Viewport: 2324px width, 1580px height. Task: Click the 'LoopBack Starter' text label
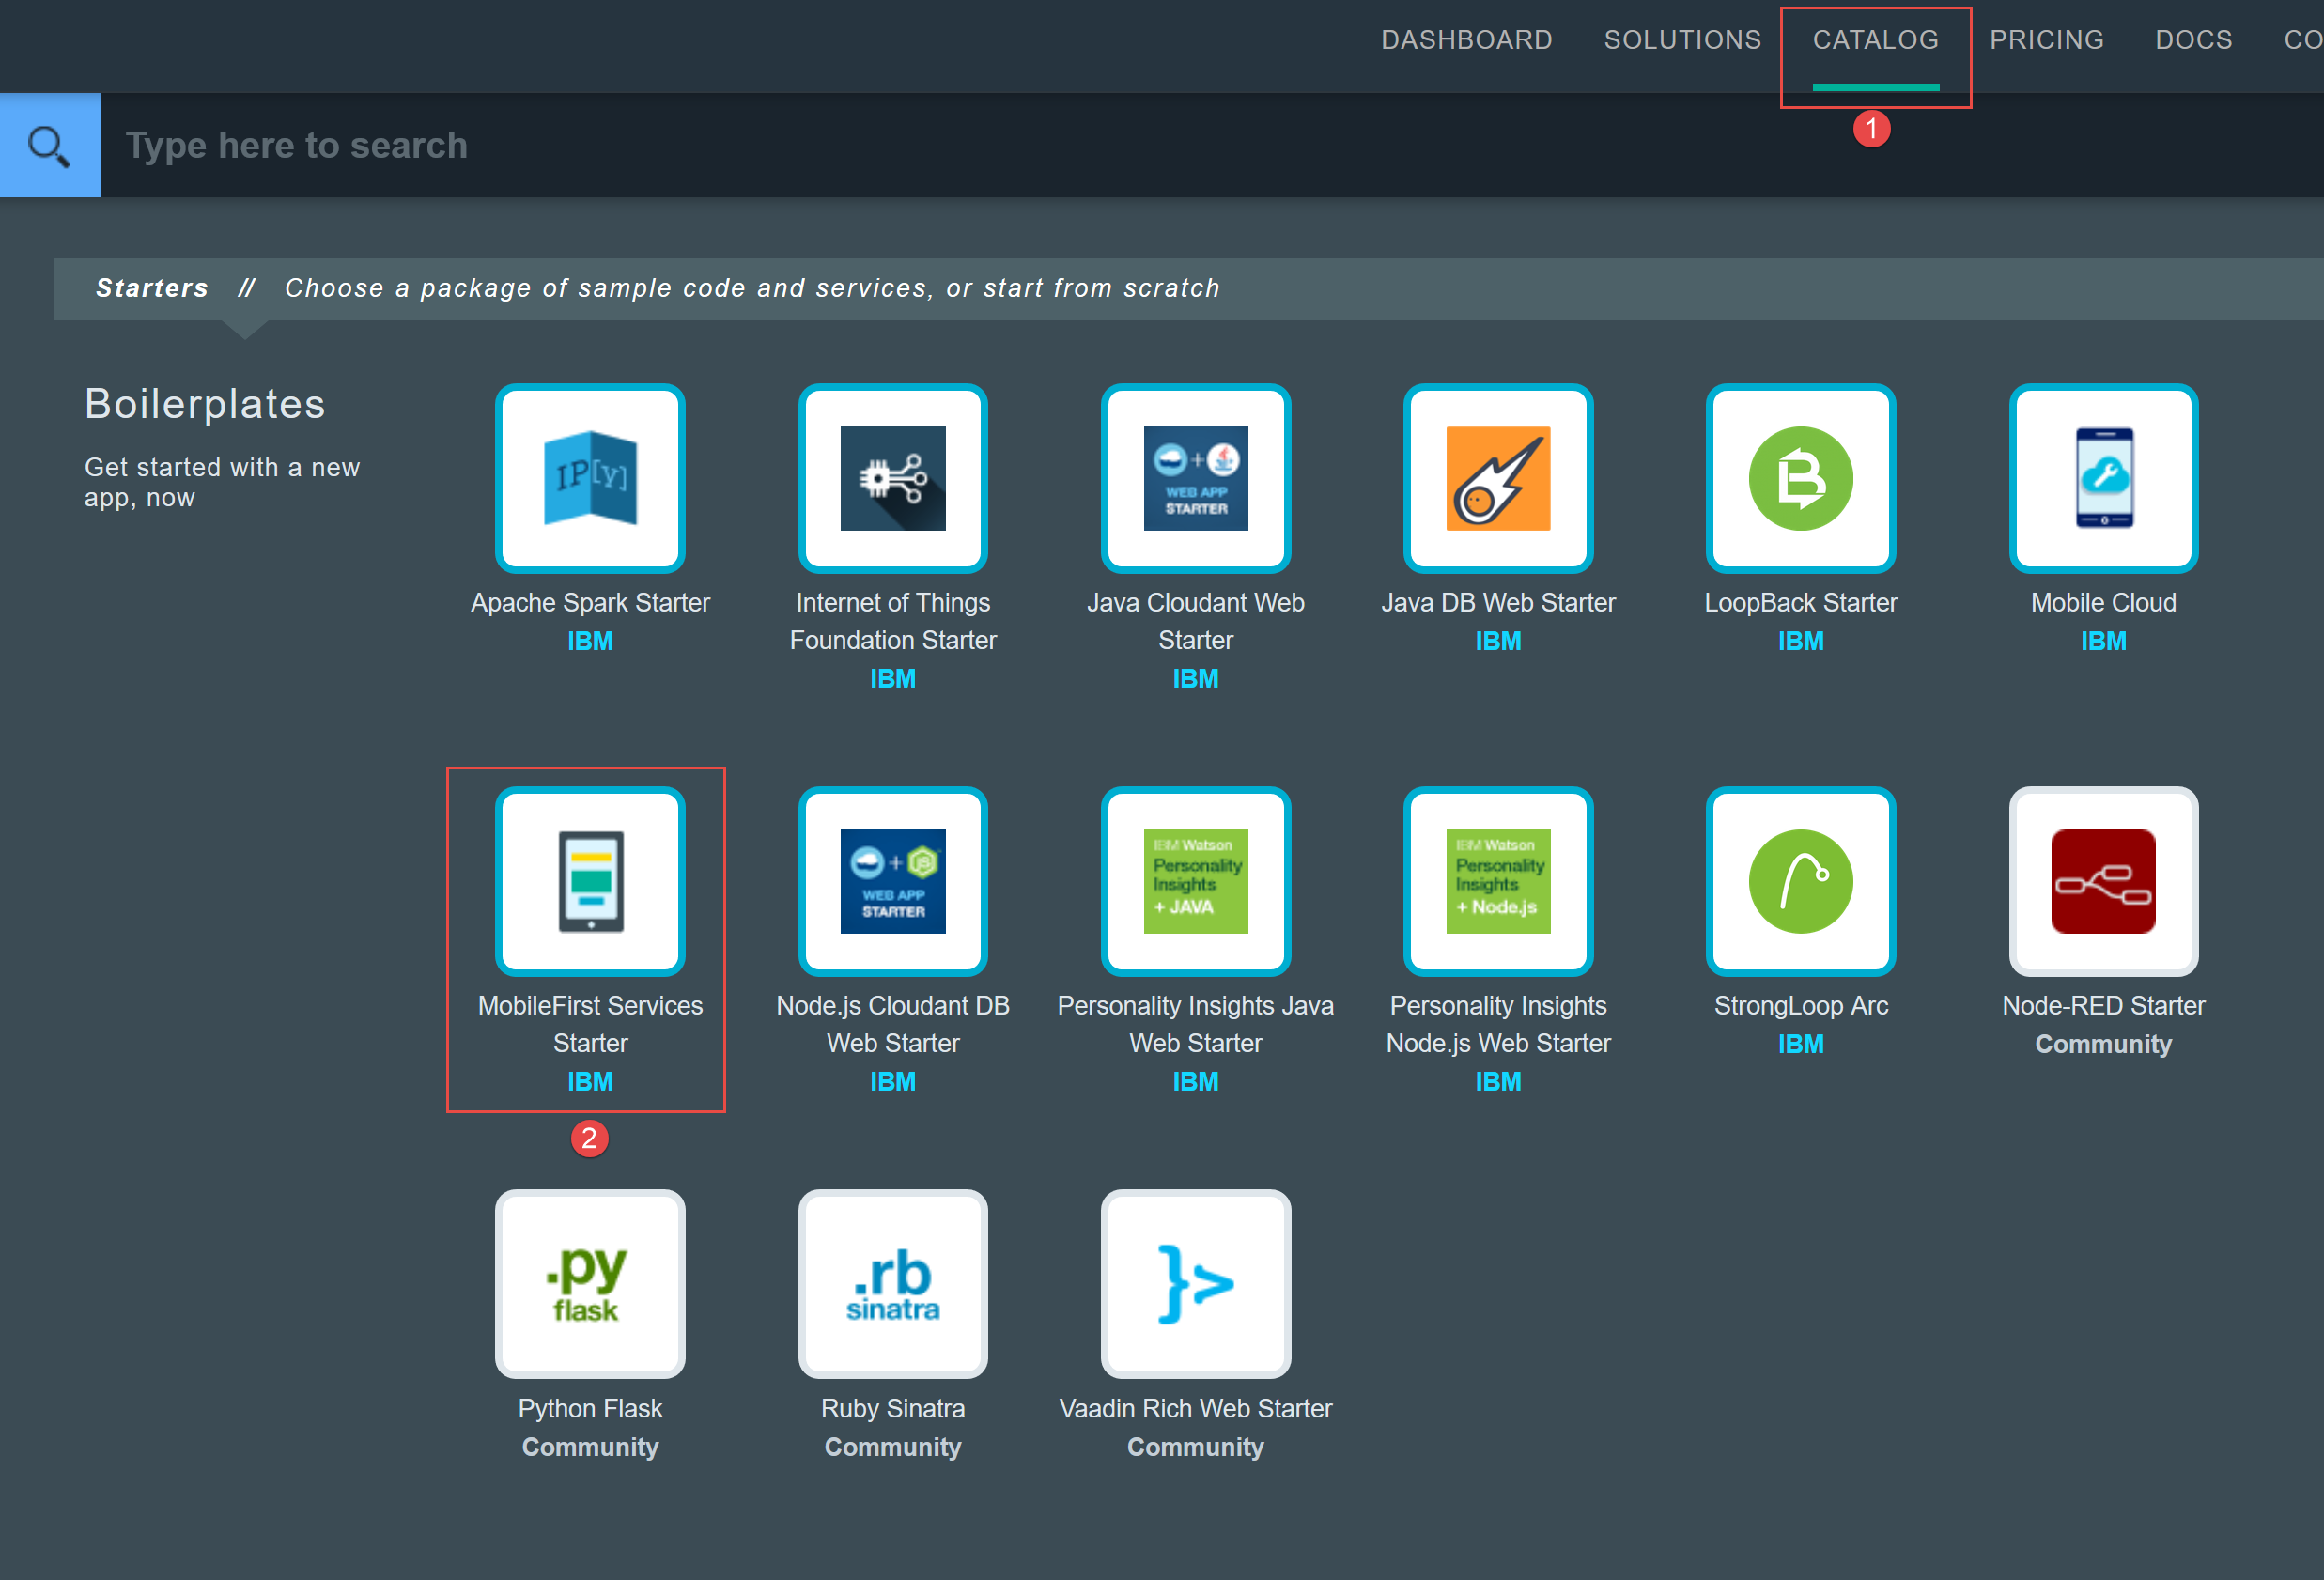(1801, 603)
